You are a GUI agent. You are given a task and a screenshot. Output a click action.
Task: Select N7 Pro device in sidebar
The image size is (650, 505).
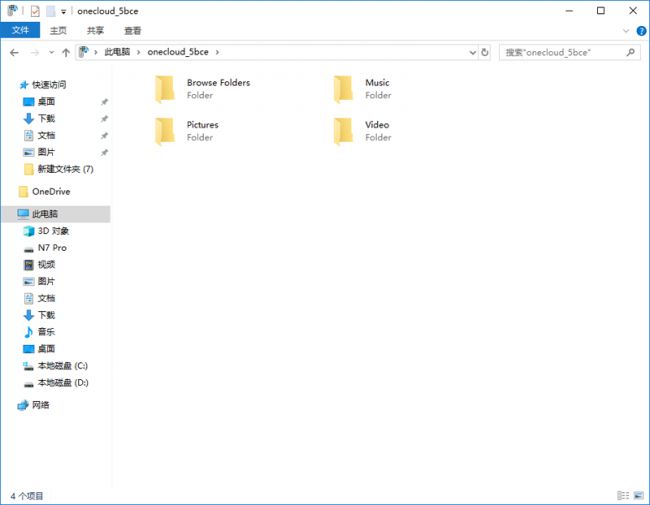click(52, 247)
